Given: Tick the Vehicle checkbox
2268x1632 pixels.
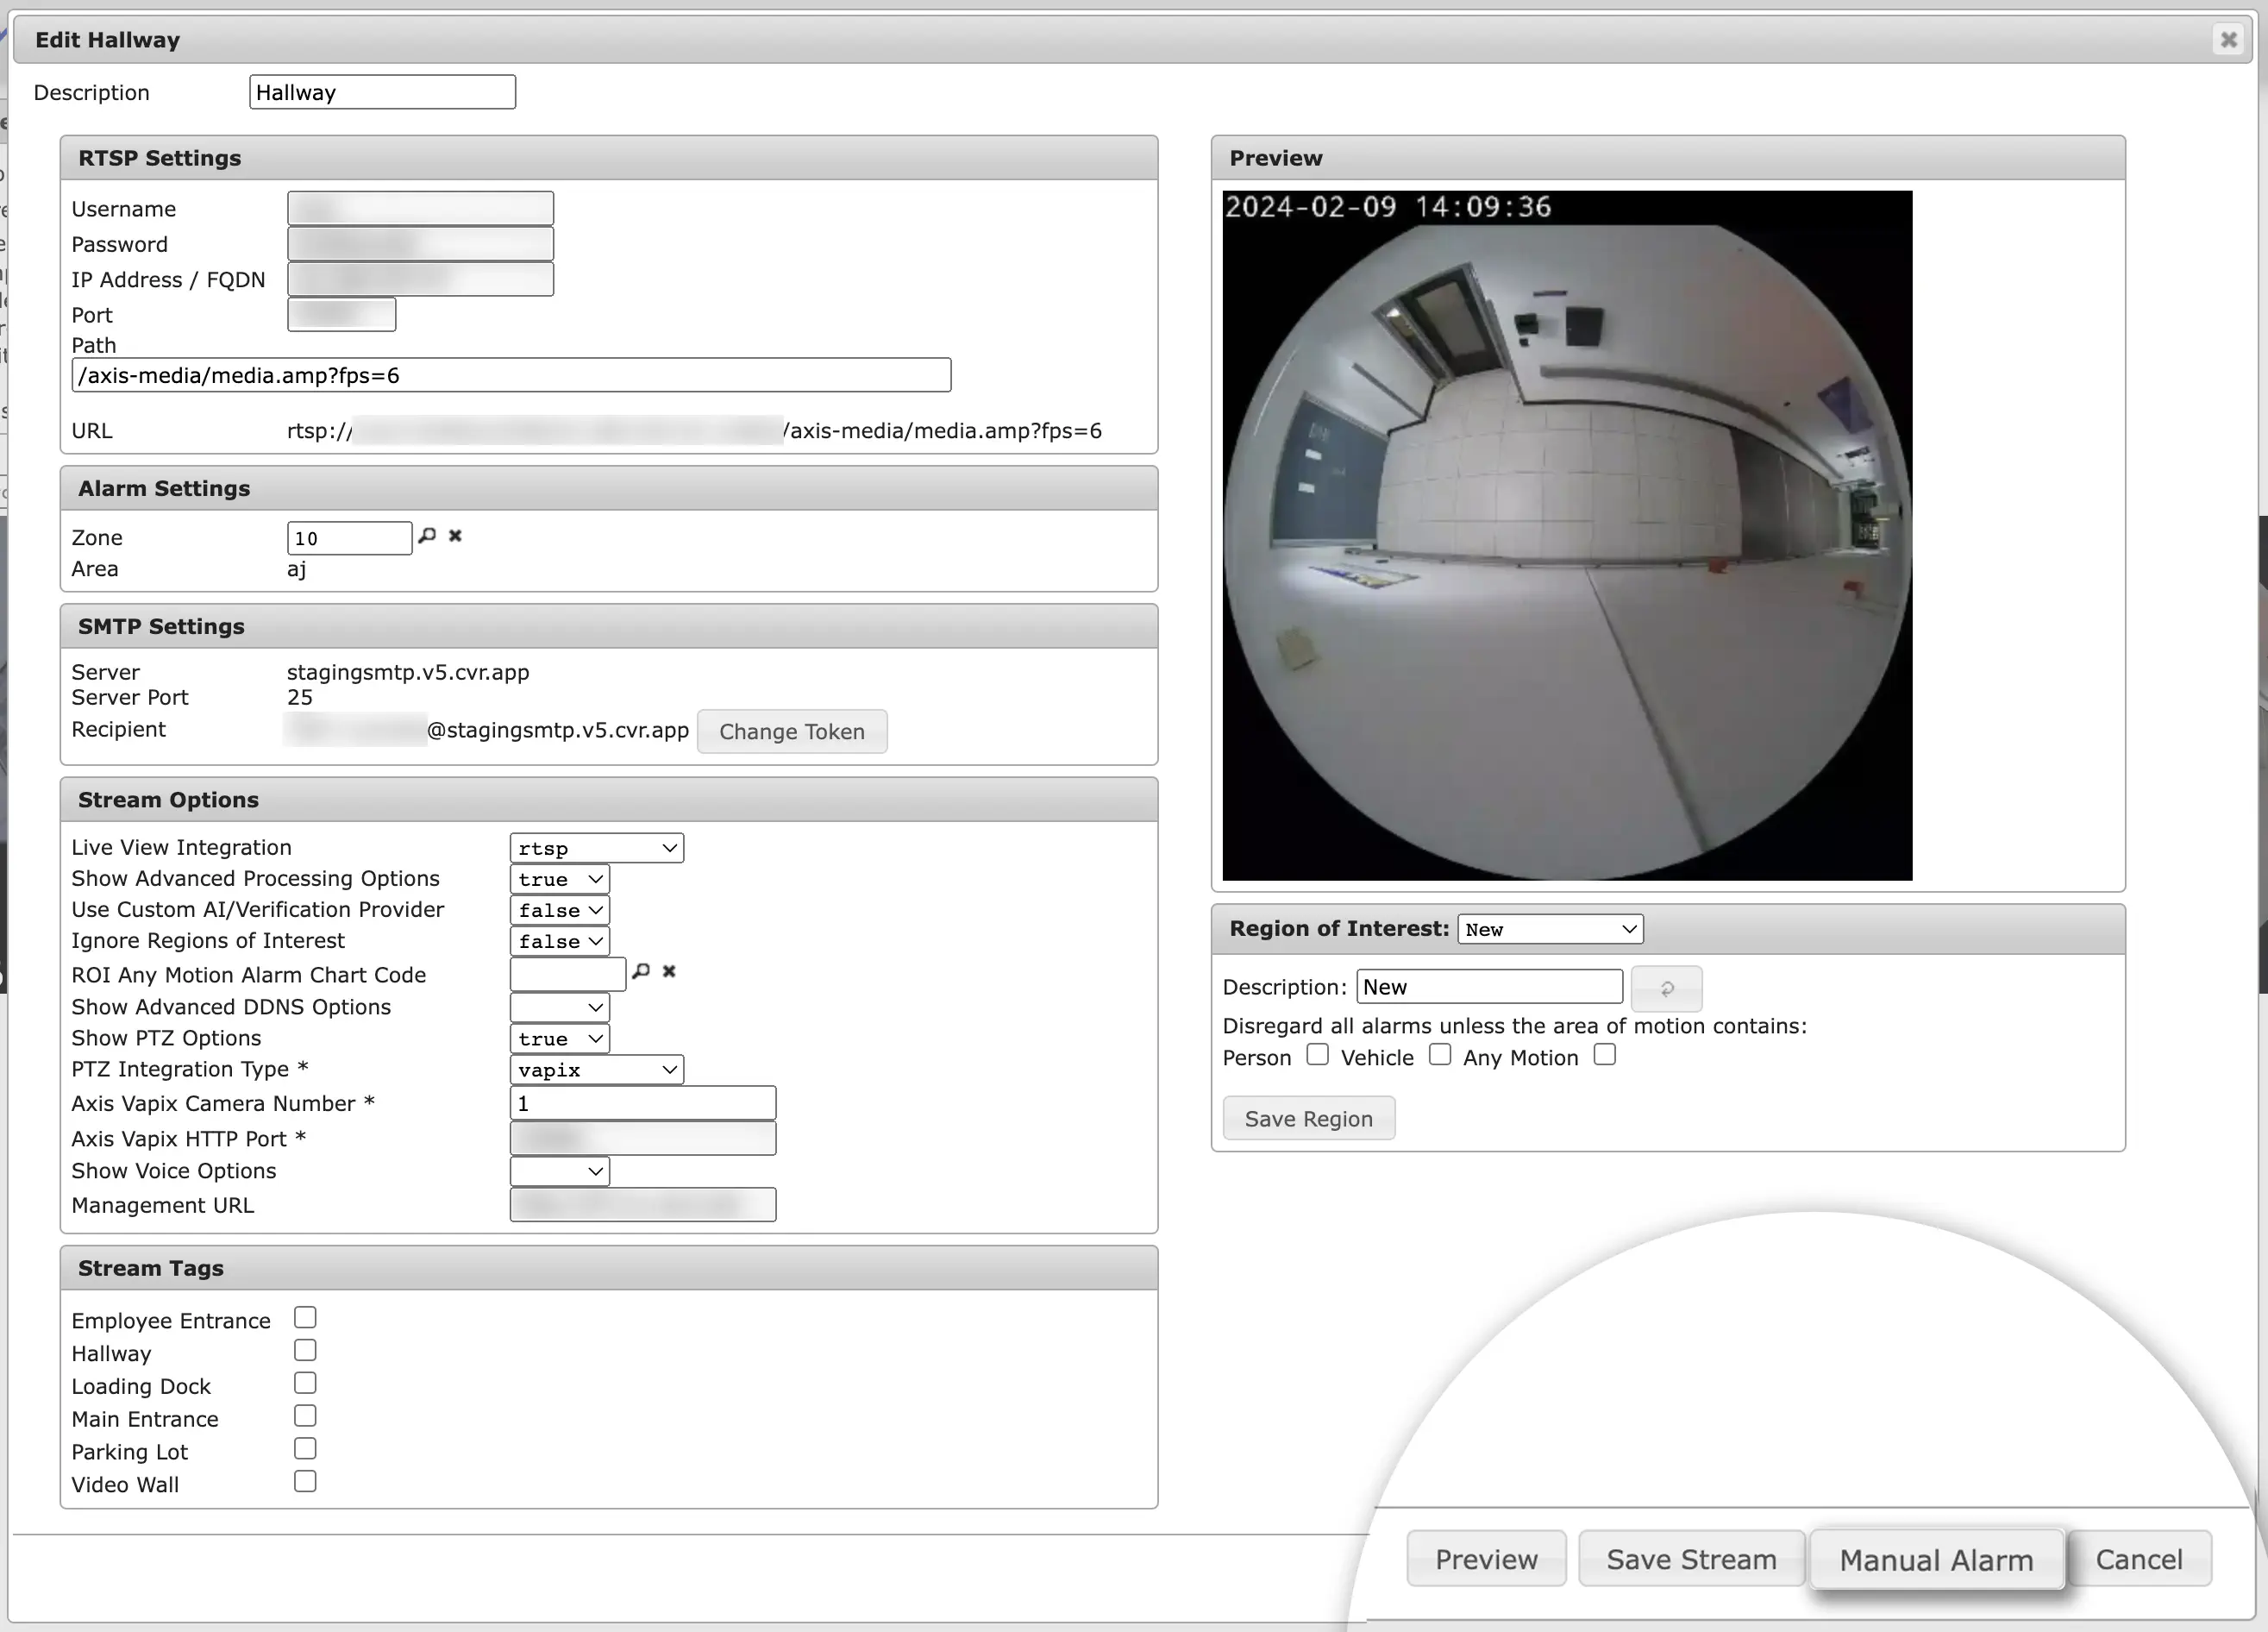Looking at the screenshot, I should point(1439,1055).
